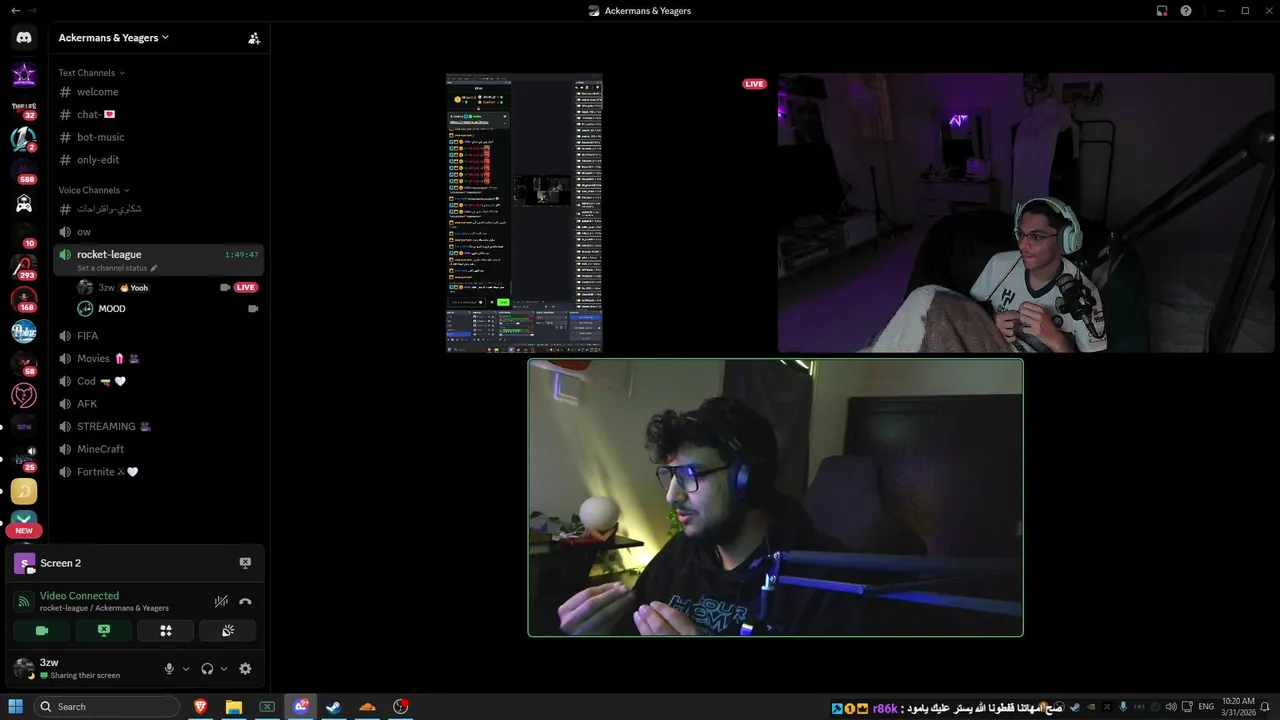
Task: Toggle tray microphone icon
Action: (x=1123, y=707)
